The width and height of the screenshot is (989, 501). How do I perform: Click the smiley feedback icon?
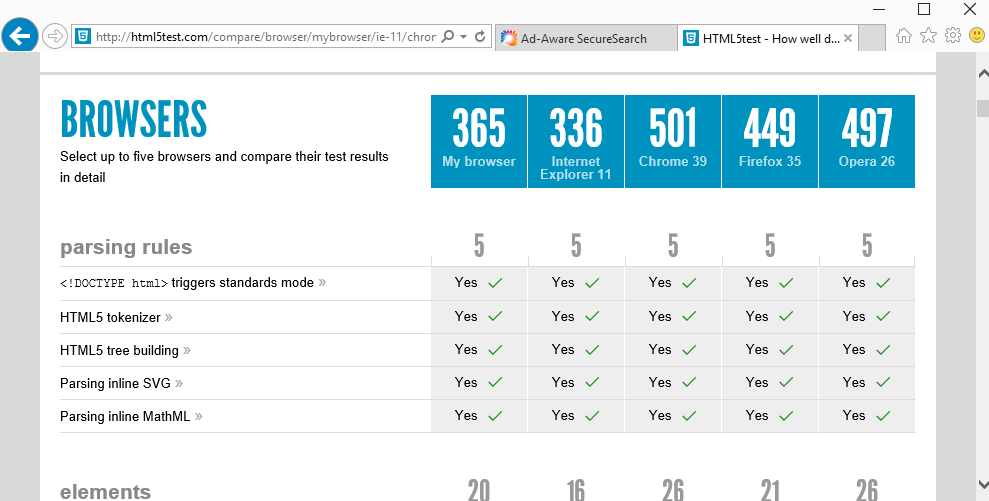977,35
